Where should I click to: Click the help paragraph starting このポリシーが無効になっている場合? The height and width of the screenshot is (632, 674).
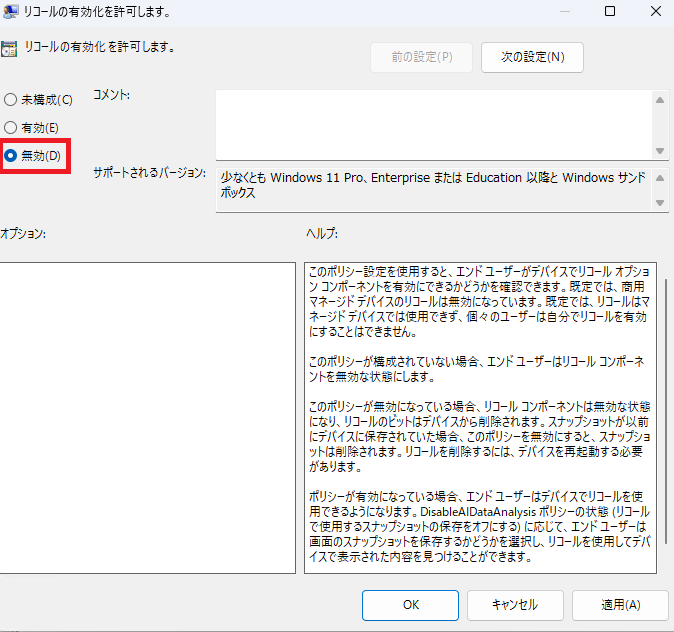click(479, 436)
